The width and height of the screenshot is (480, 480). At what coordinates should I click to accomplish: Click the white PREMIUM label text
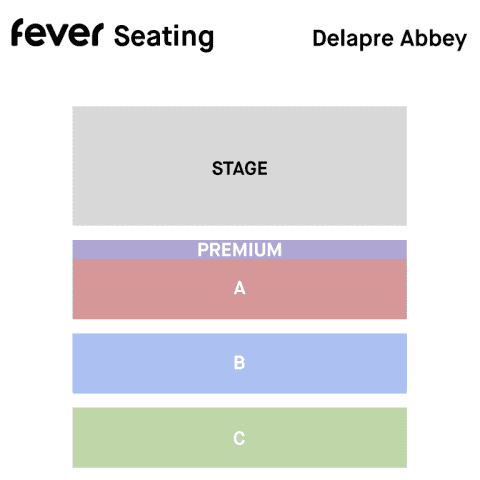point(240,250)
